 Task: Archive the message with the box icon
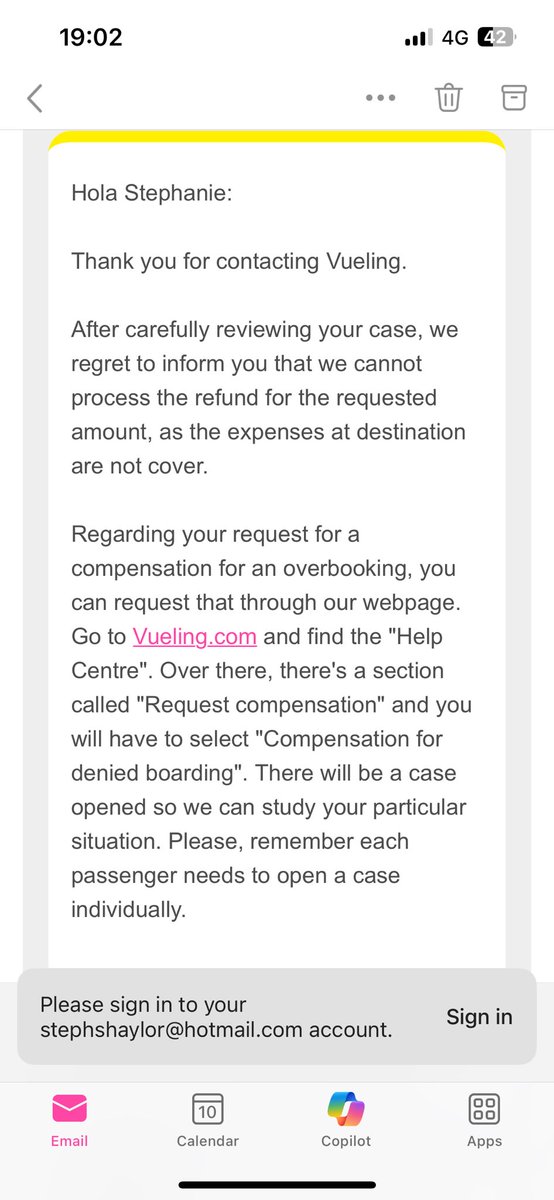[x=513, y=97]
